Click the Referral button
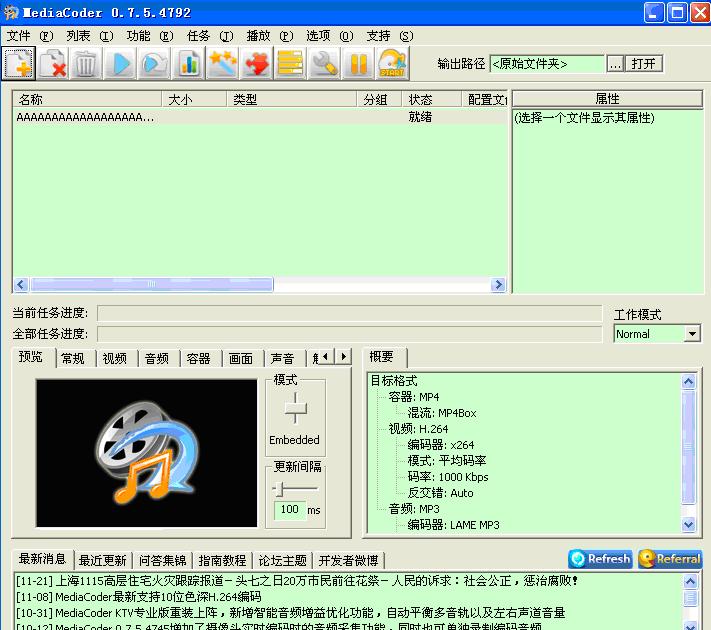 (670, 559)
